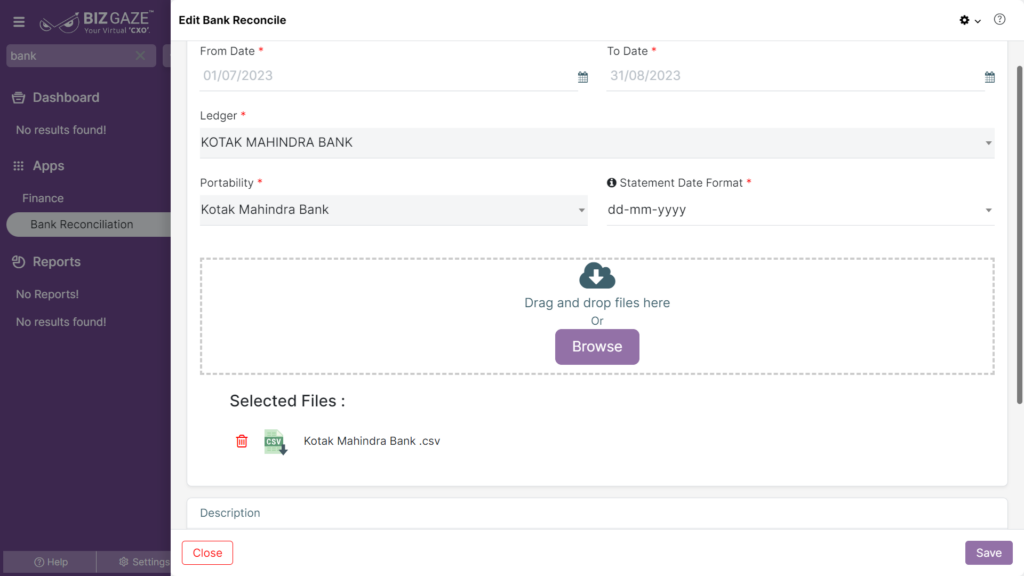The width and height of the screenshot is (1024, 576).
Task: Open the To Date calendar picker
Action: (x=989, y=77)
